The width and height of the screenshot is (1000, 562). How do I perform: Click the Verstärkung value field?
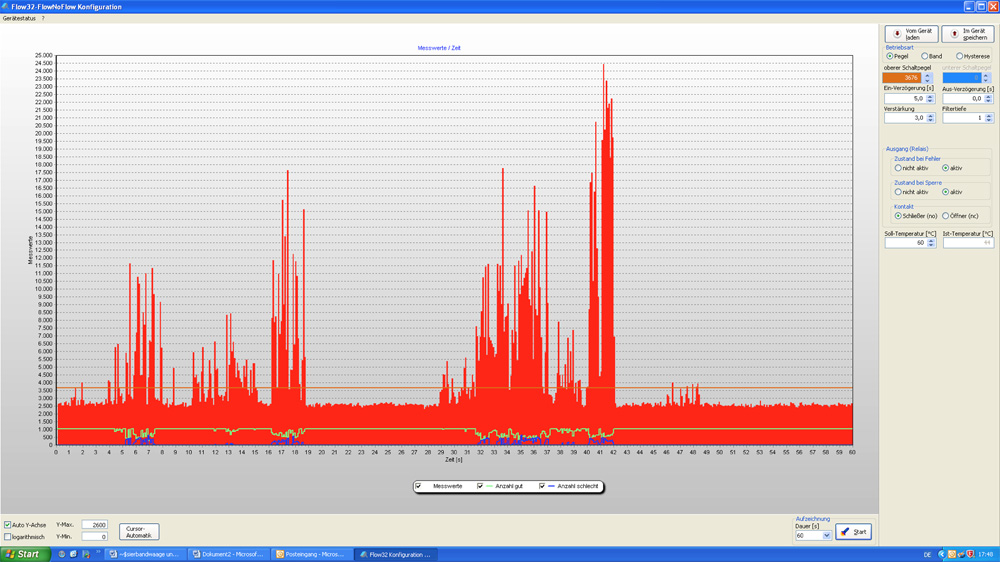[905, 118]
